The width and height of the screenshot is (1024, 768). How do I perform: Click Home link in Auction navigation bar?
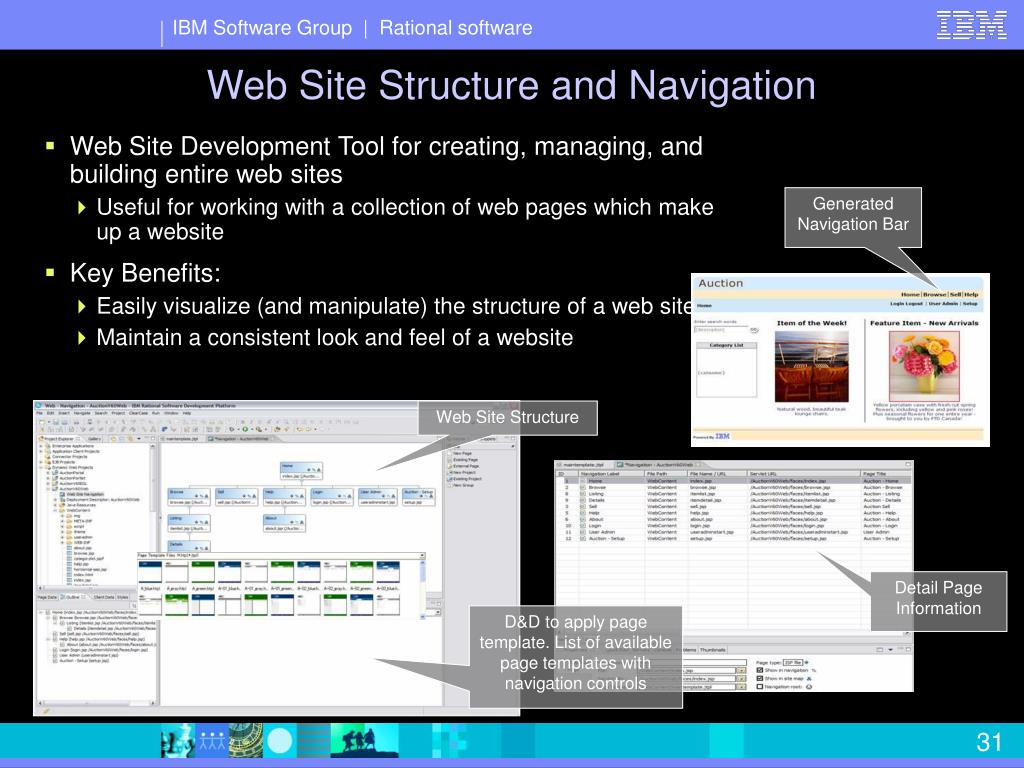point(910,295)
